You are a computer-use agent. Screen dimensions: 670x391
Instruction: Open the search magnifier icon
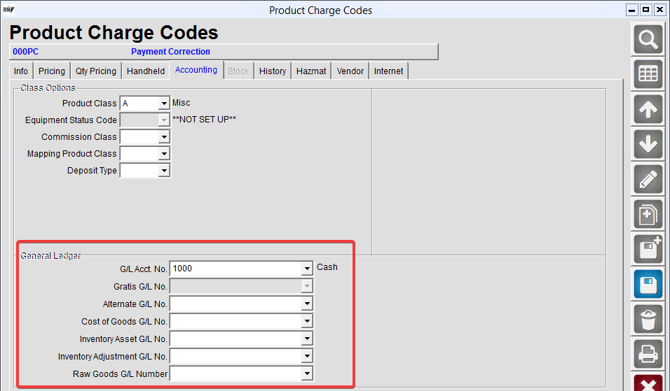click(x=648, y=39)
